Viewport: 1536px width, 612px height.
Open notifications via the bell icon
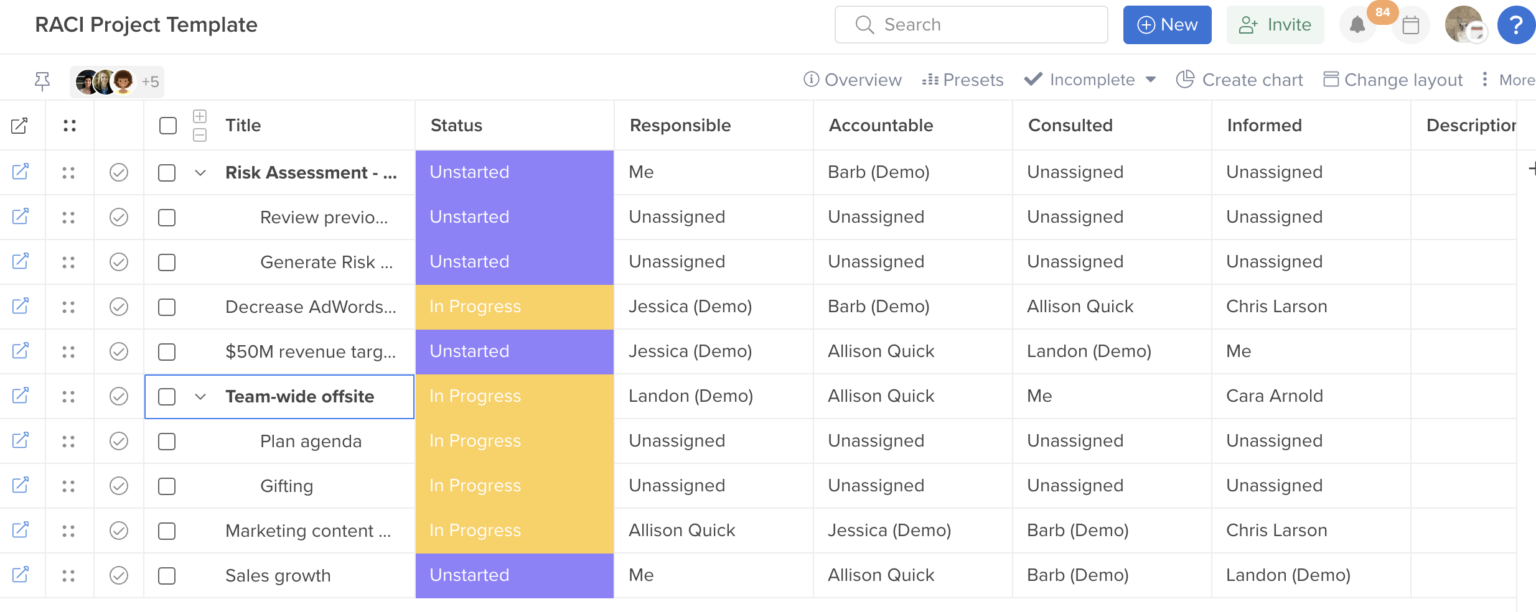point(1358,24)
